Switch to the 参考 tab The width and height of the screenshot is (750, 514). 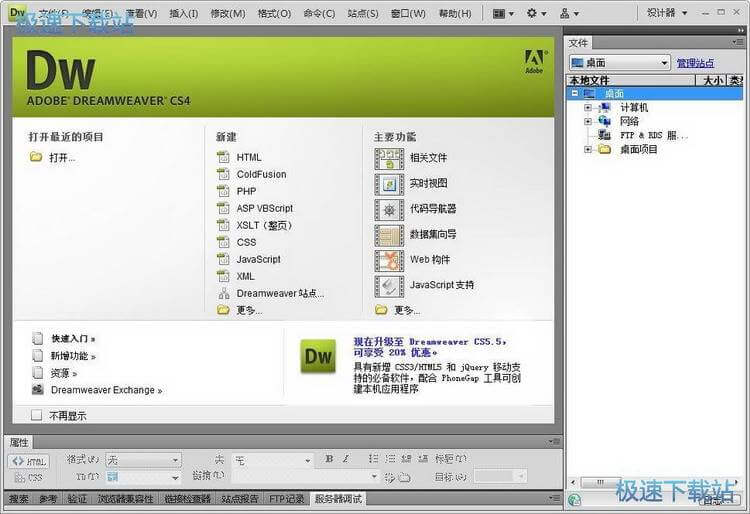[48, 499]
